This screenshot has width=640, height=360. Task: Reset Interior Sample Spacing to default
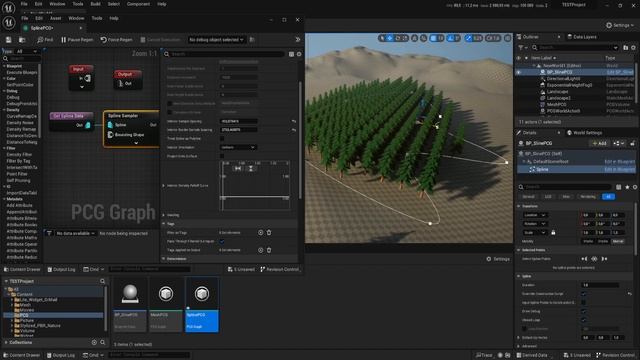click(293, 121)
